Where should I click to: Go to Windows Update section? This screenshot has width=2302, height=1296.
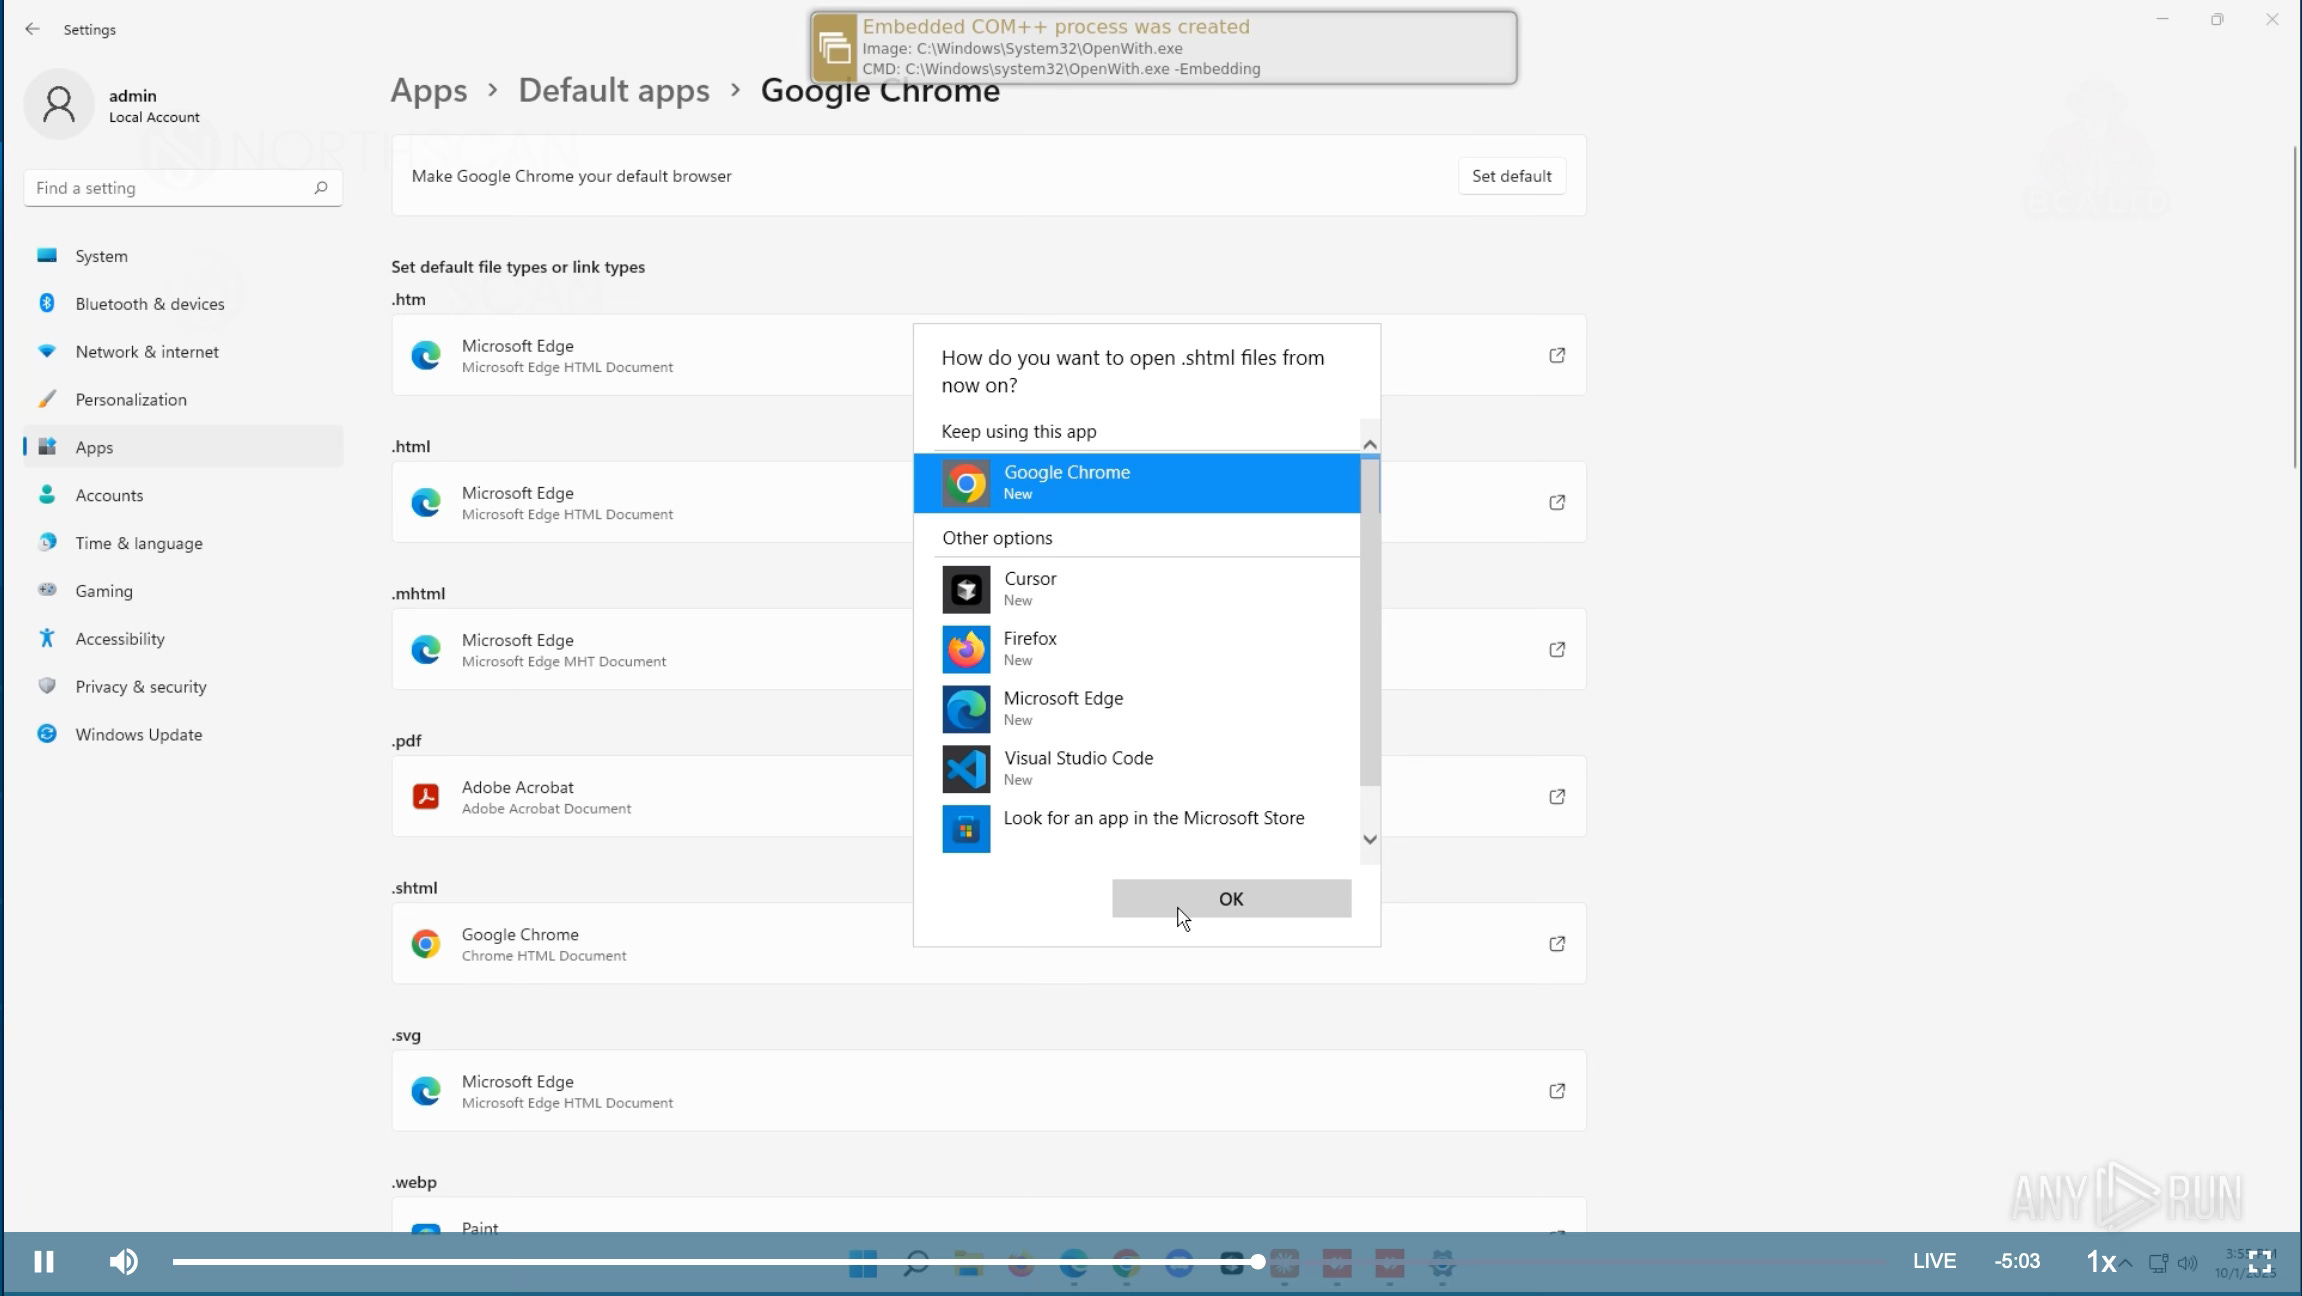point(138,735)
